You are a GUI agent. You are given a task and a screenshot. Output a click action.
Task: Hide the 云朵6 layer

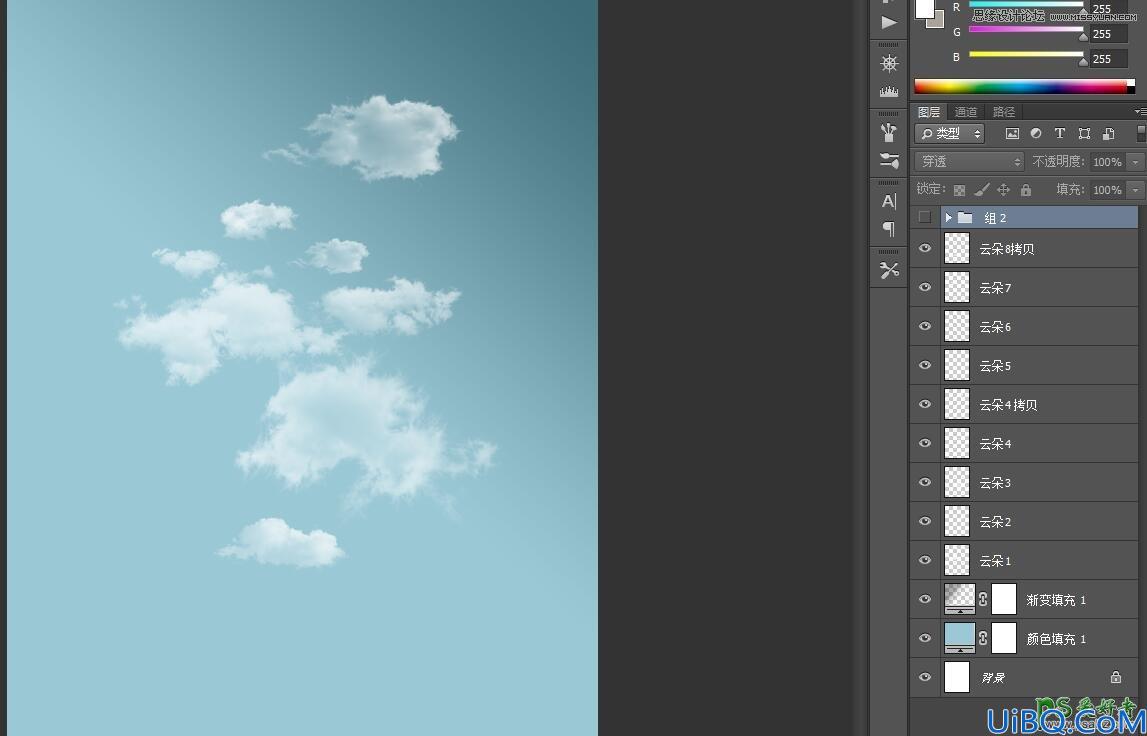[925, 326]
